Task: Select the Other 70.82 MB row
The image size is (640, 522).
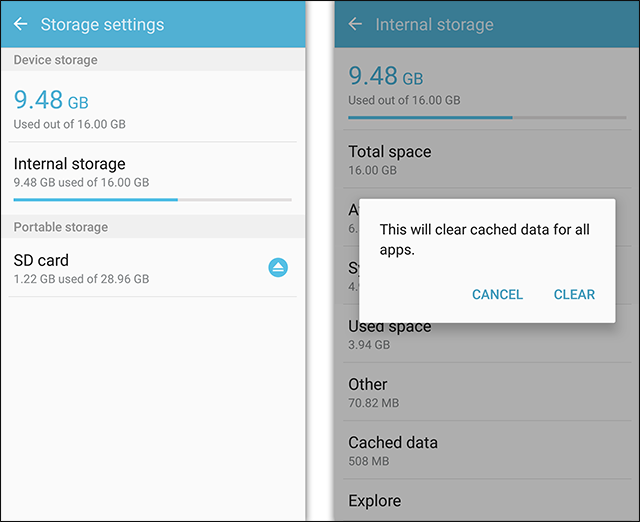Action: coord(487,392)
